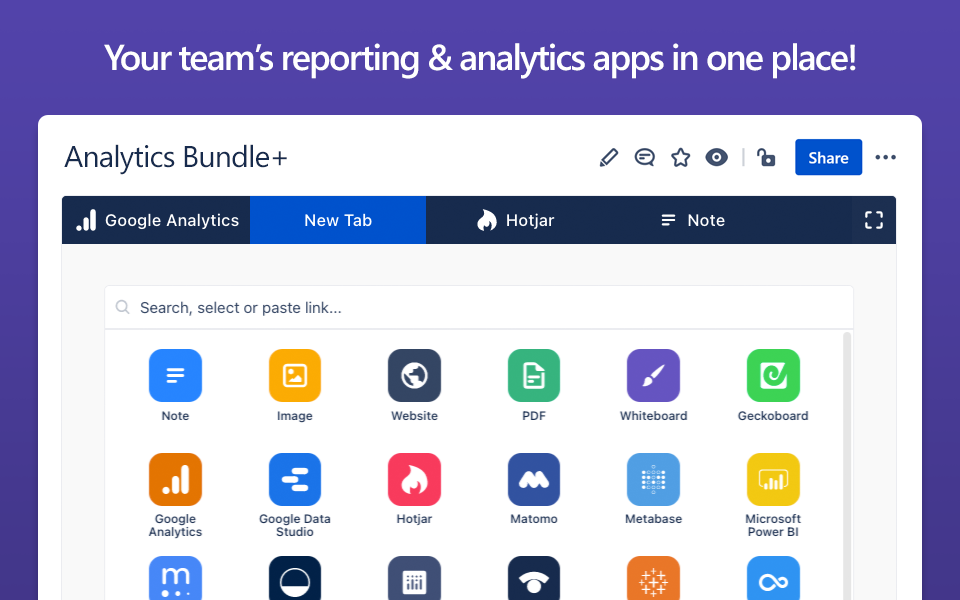Click the orange plus-pattern app icon in the bottom row
The image size is (960, 600).
coord(653,578)
